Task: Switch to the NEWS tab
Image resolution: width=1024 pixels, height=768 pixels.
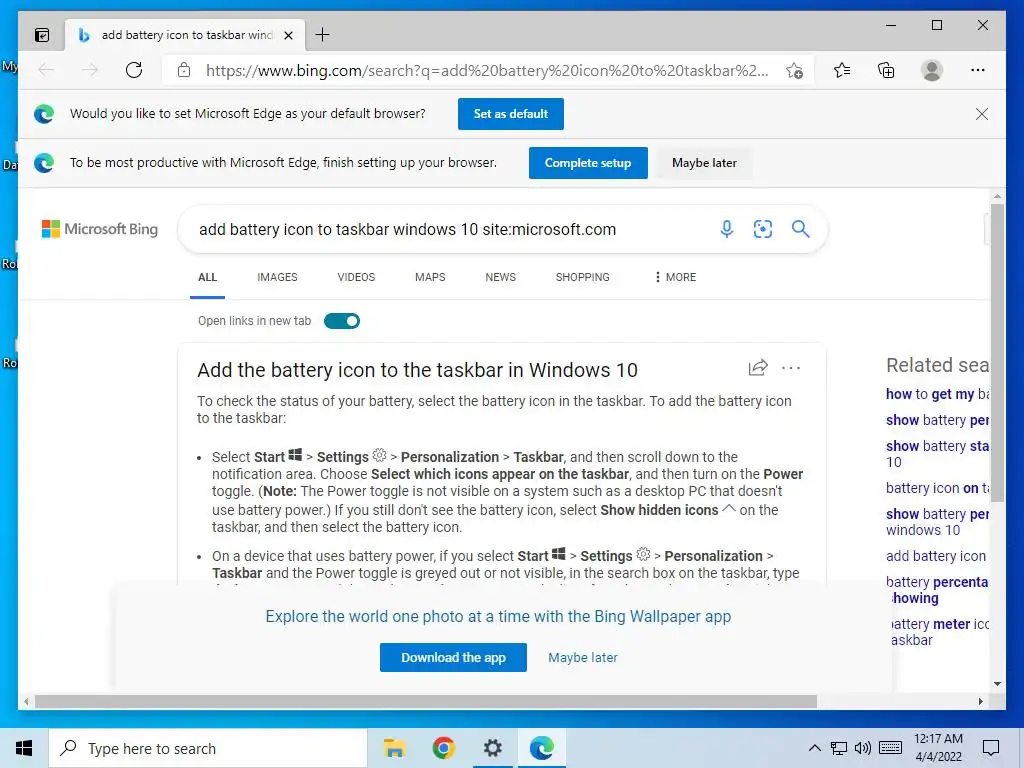Action: pos(500,278)
